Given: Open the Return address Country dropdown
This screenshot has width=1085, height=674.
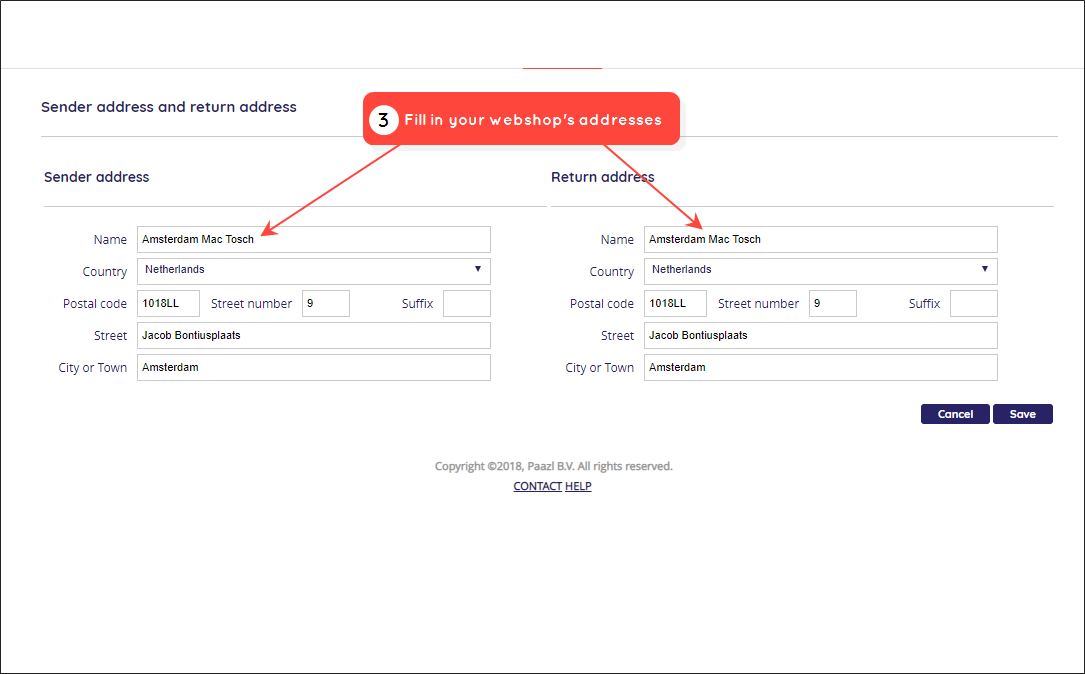Looking at the screenshot, I should 821,271.
